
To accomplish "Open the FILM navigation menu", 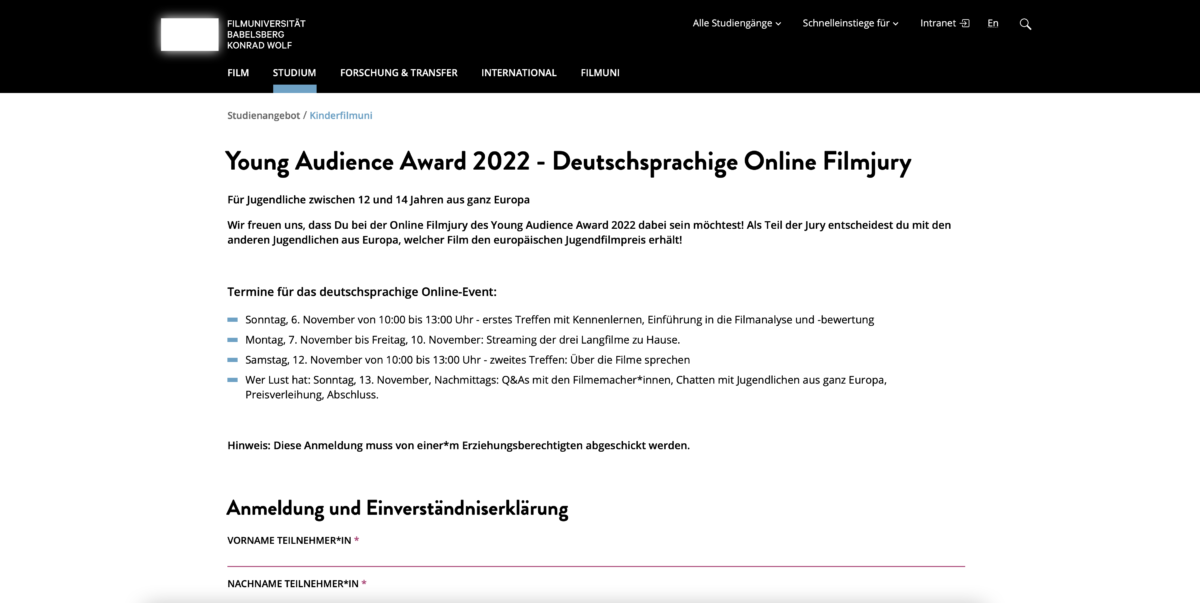I will pos(238,73).
